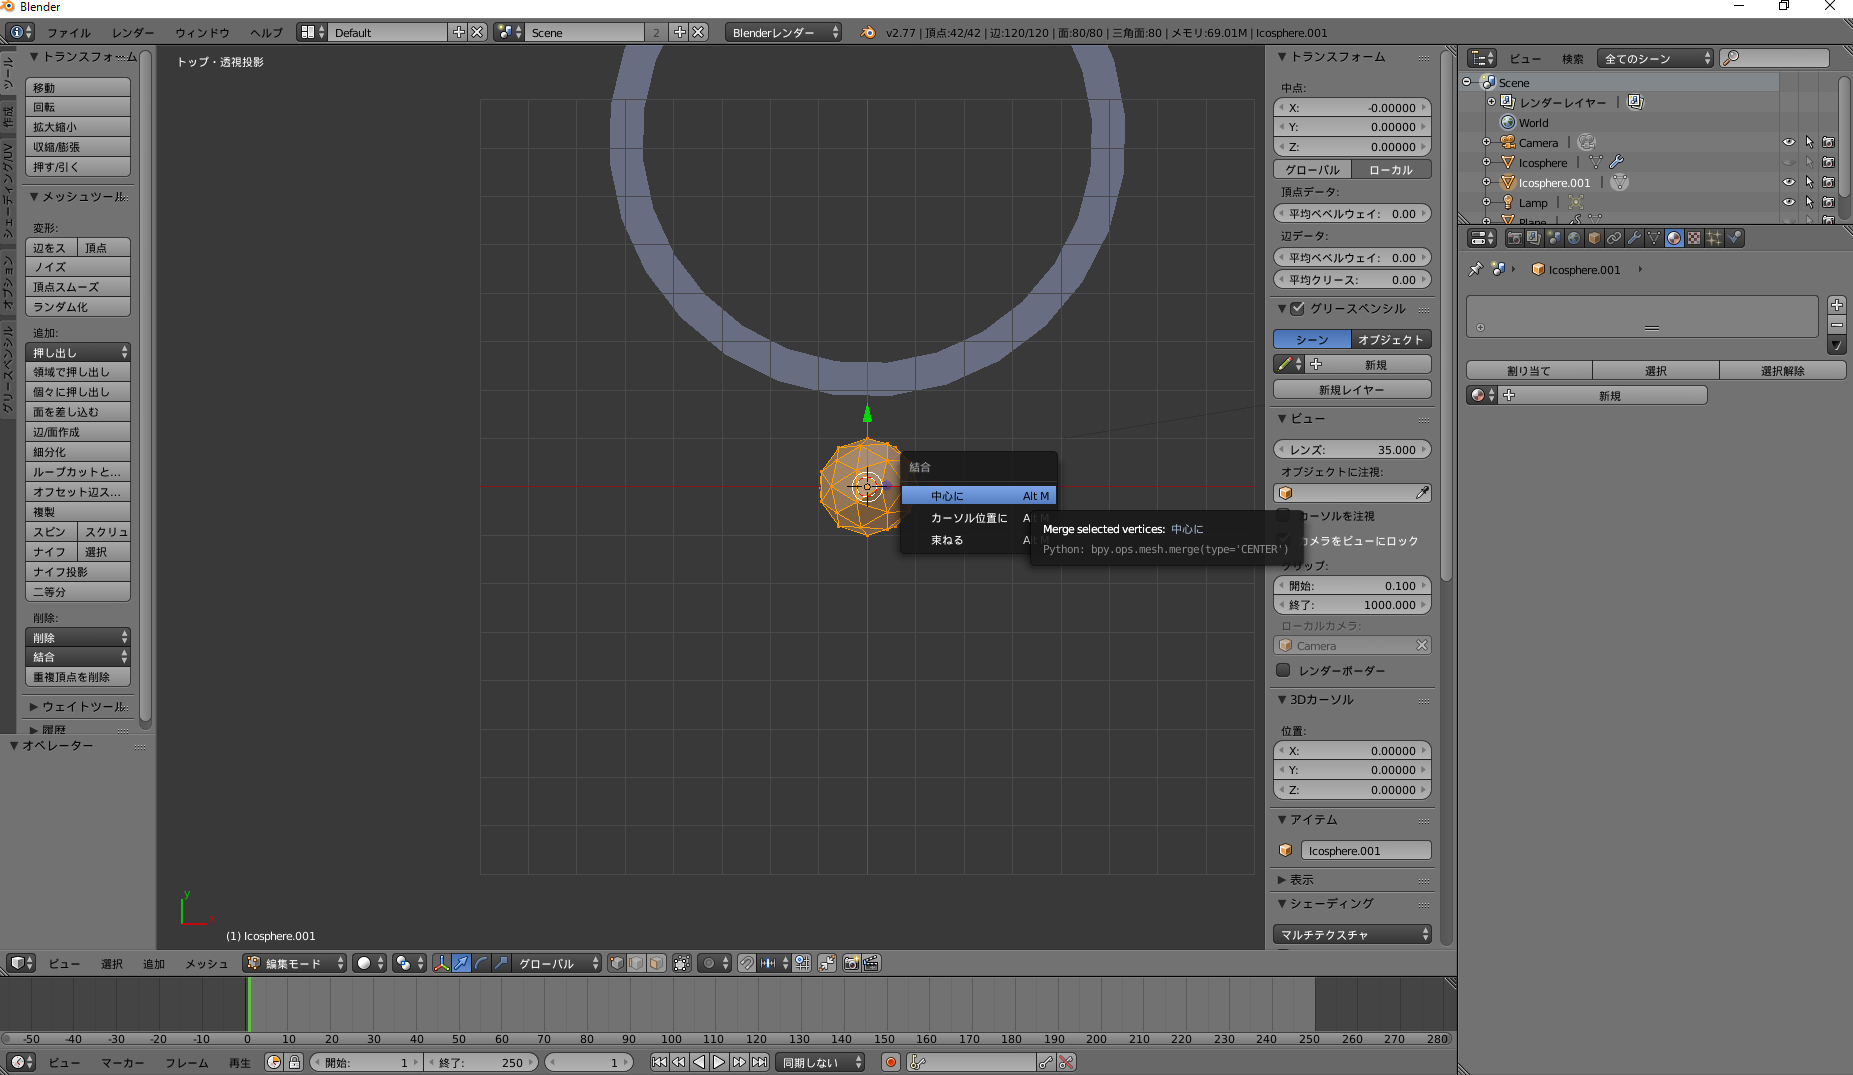Toggle visibility eye for Camera in outliner
This screenshot has width=1853, height=1075.
coord(1789,142)
